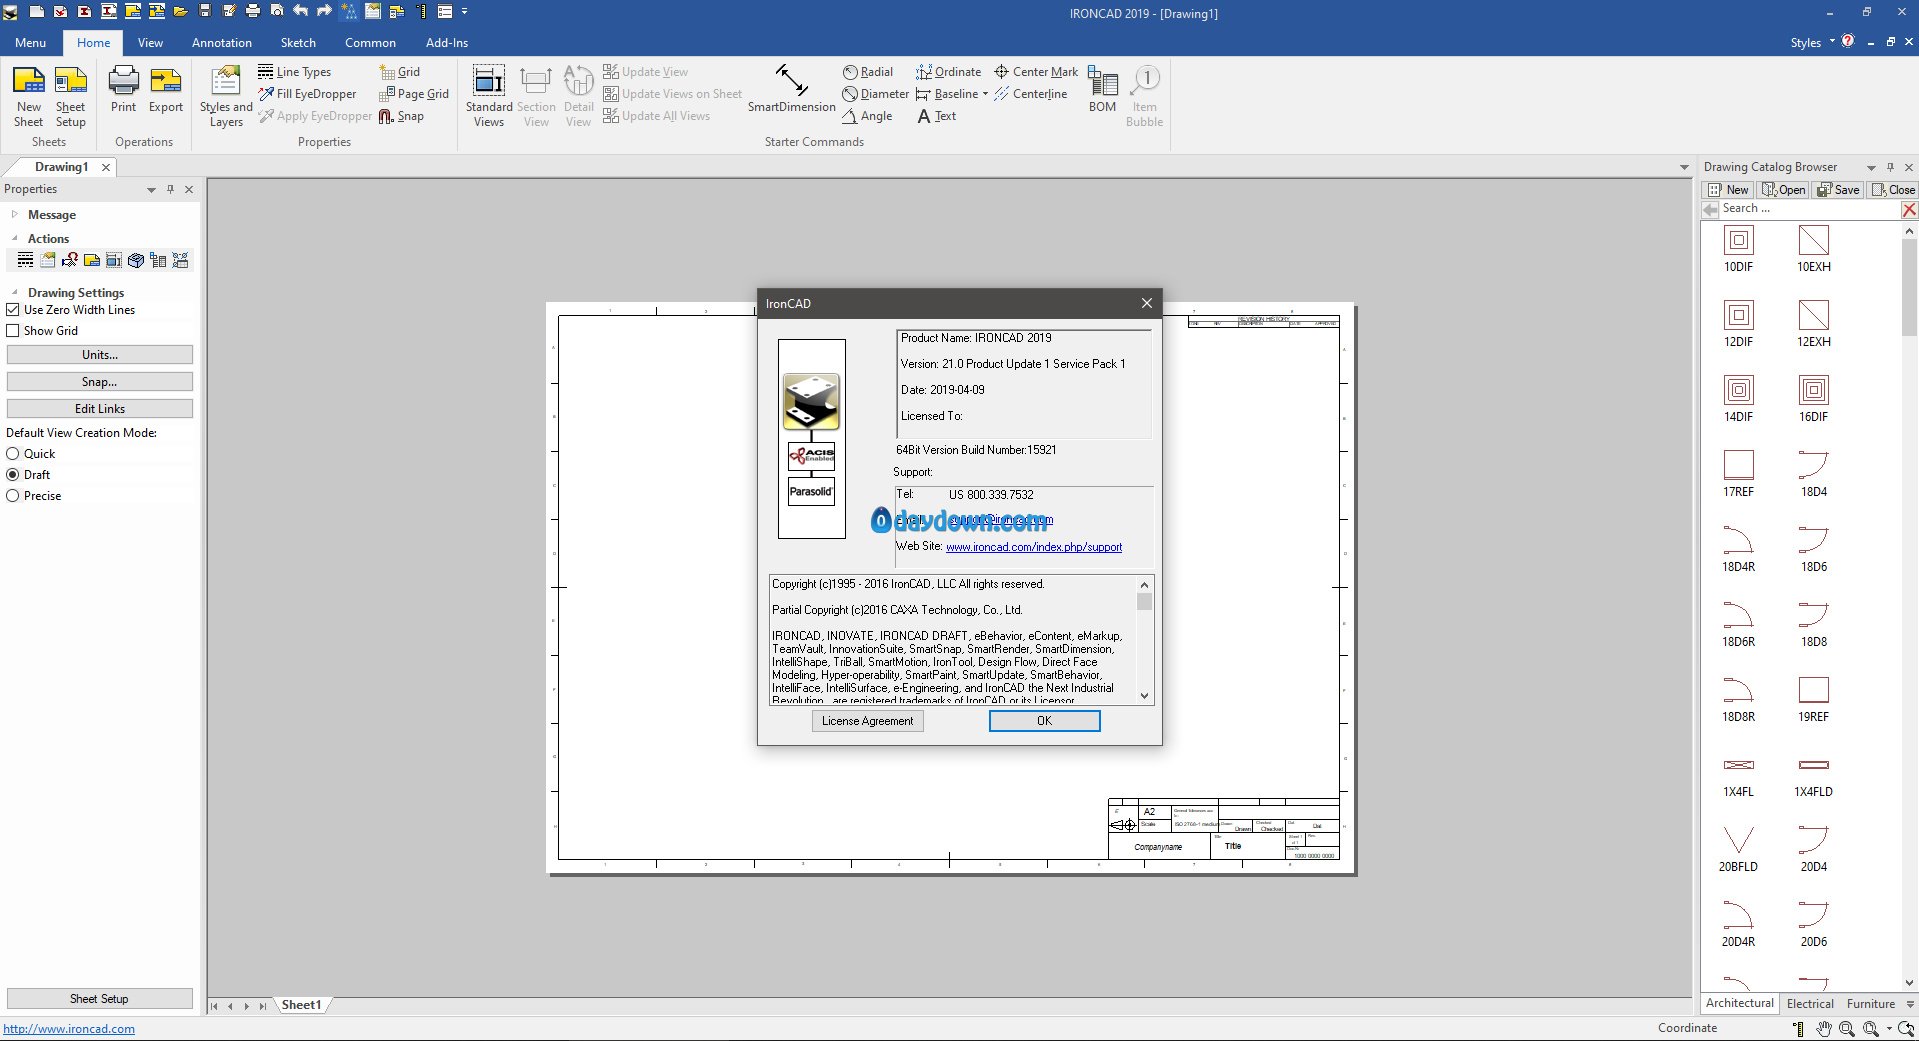Open Sheet Setup from the ribbon

[70, 96]
